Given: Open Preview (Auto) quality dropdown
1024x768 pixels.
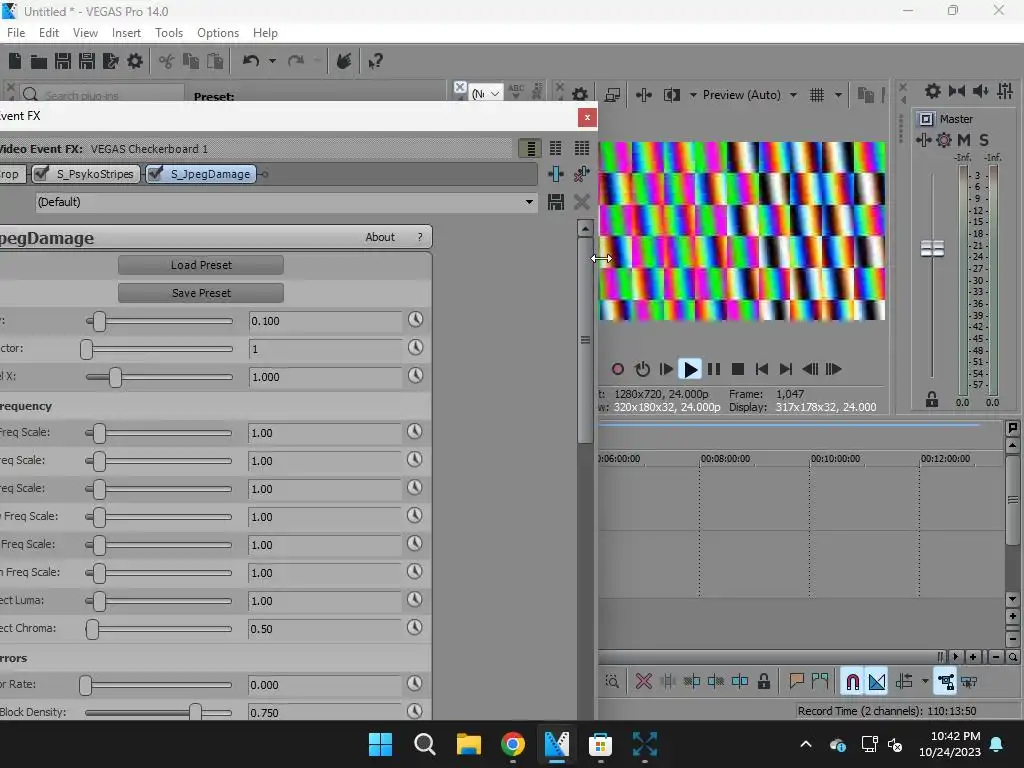Looking at the screenshot, I should click(793, 95).
